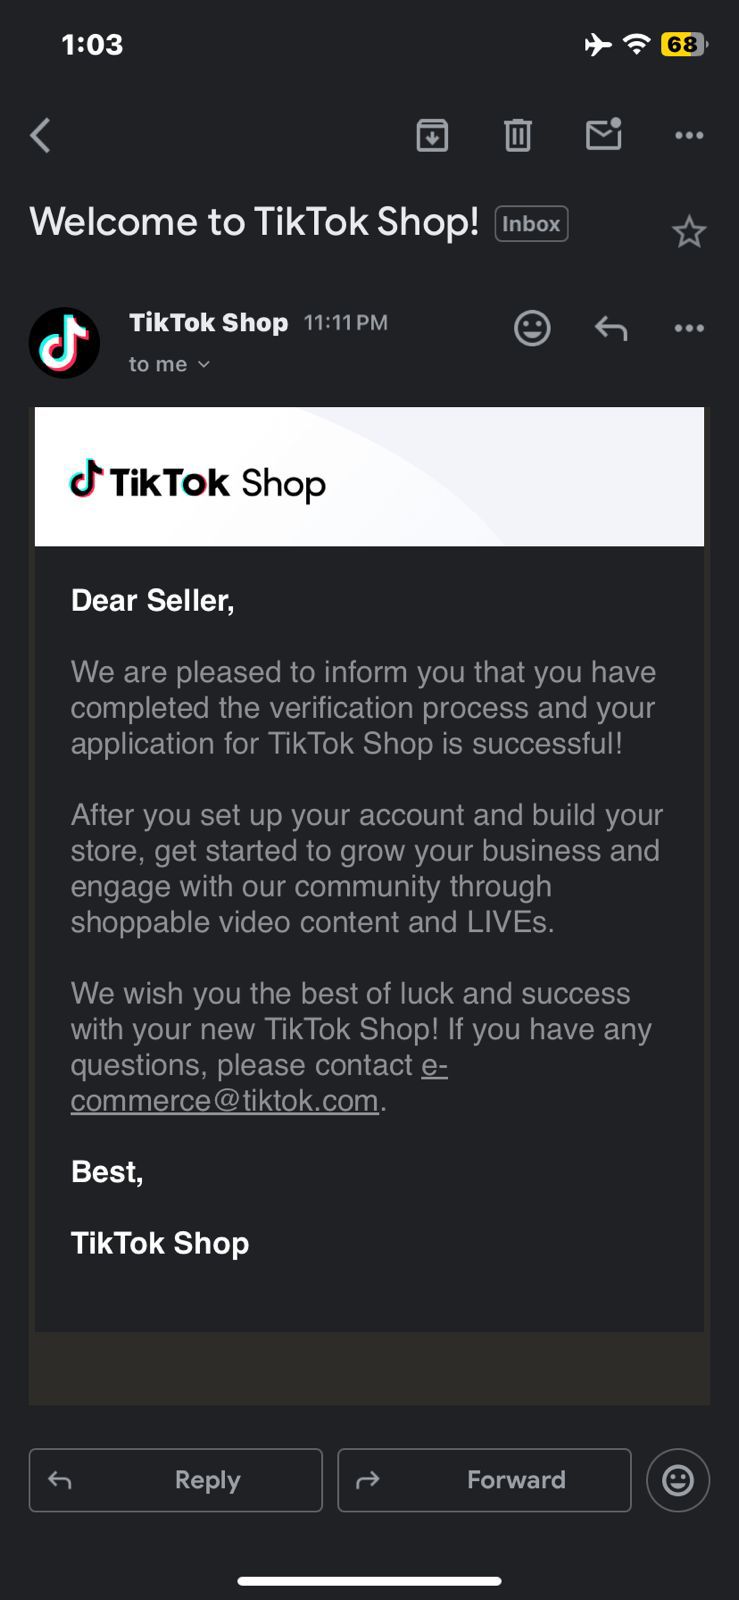Tap the TikTok Shop sender name

[x=208, y=322]
